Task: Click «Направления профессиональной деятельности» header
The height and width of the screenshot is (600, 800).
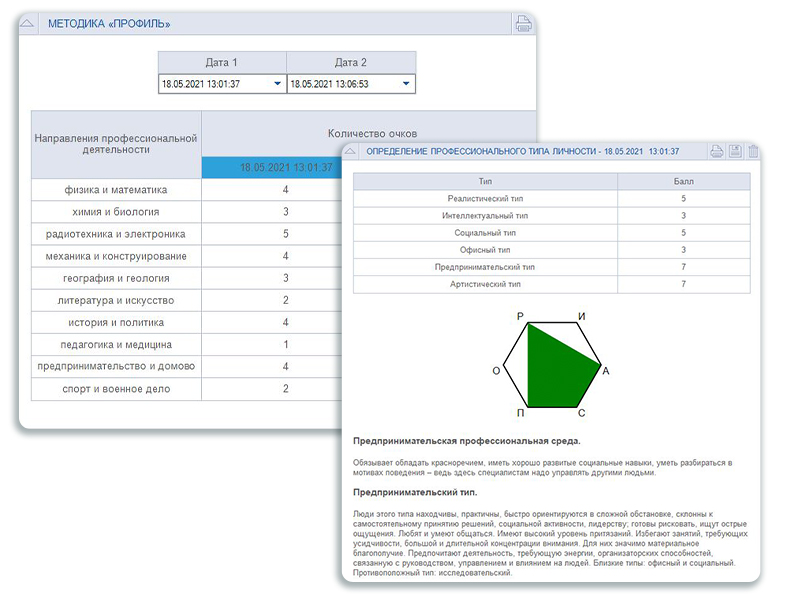Action: [116, 144]
